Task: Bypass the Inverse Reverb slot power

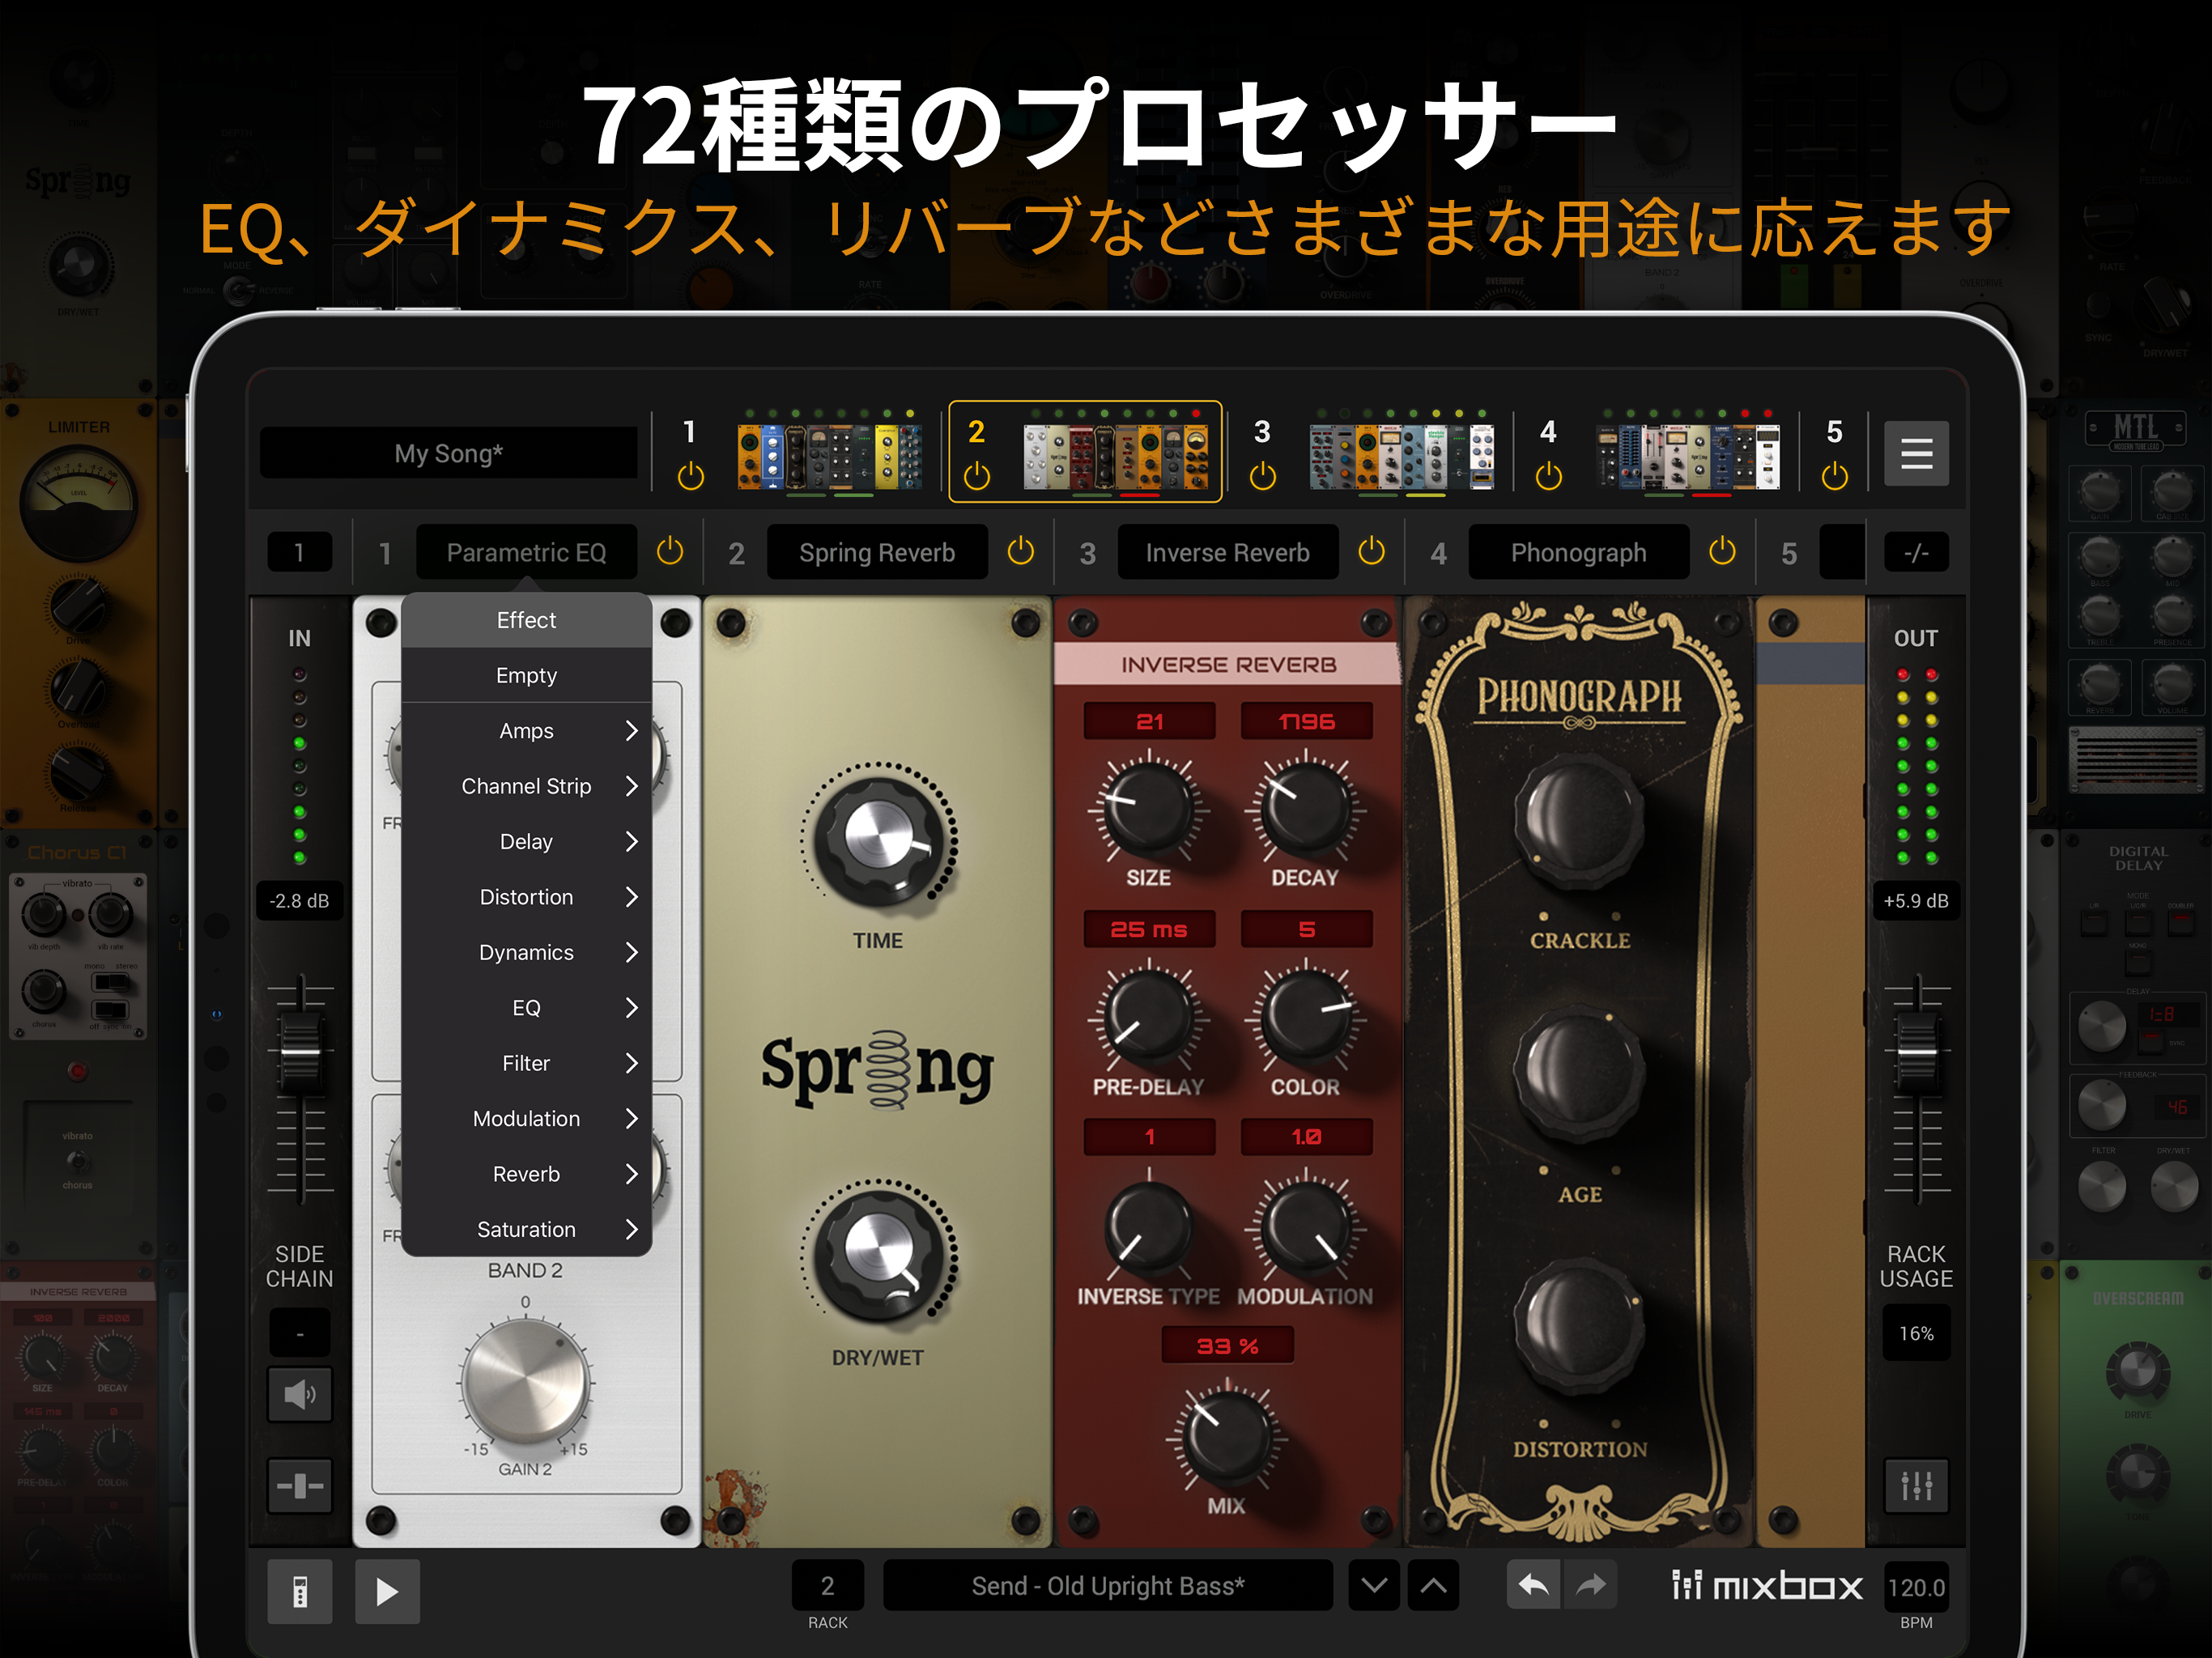Action: pyautogui.click(x=1372, y=551)
